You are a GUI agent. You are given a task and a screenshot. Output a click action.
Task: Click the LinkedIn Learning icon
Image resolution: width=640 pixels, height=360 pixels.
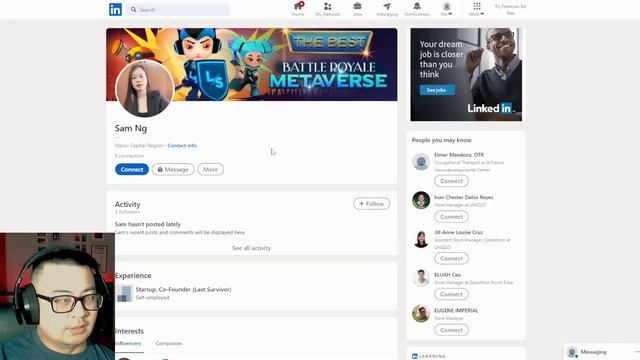coord(415,356)
